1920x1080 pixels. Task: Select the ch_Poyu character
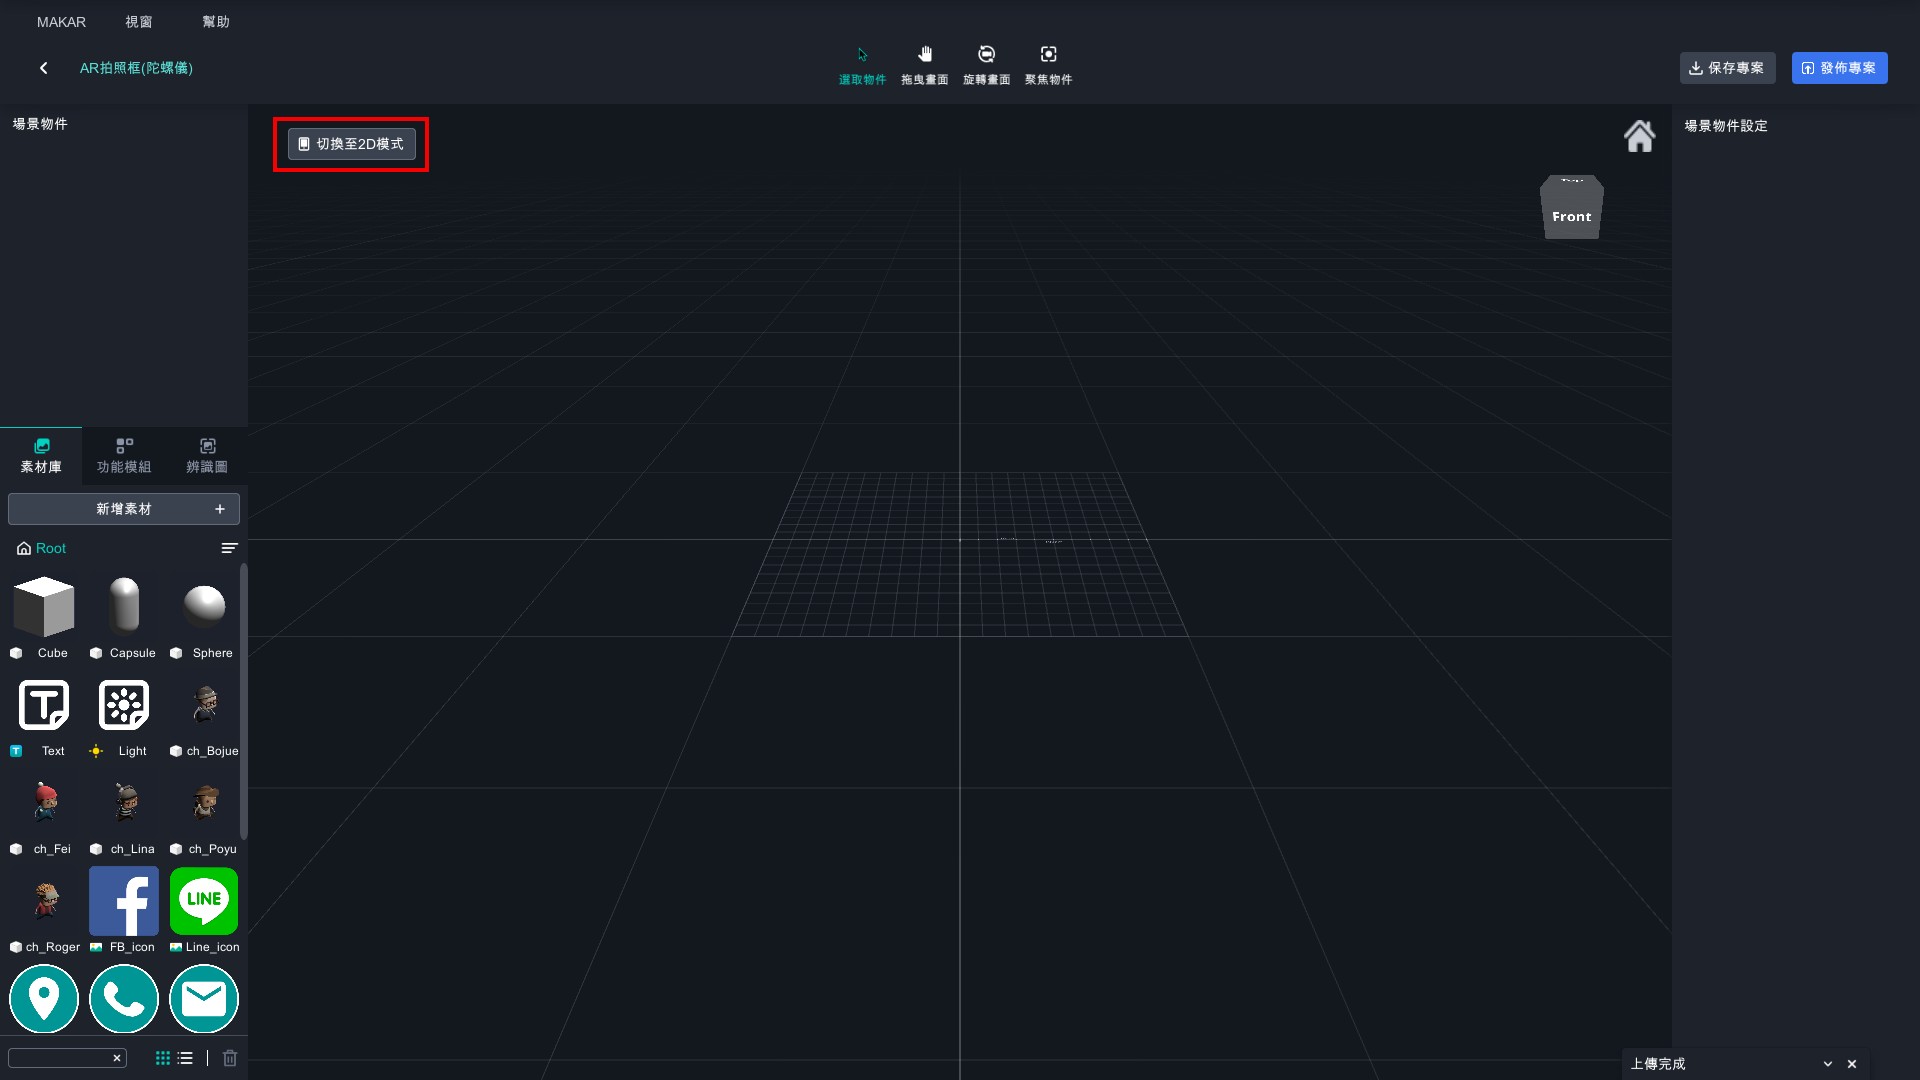click(x=205, y=802)
